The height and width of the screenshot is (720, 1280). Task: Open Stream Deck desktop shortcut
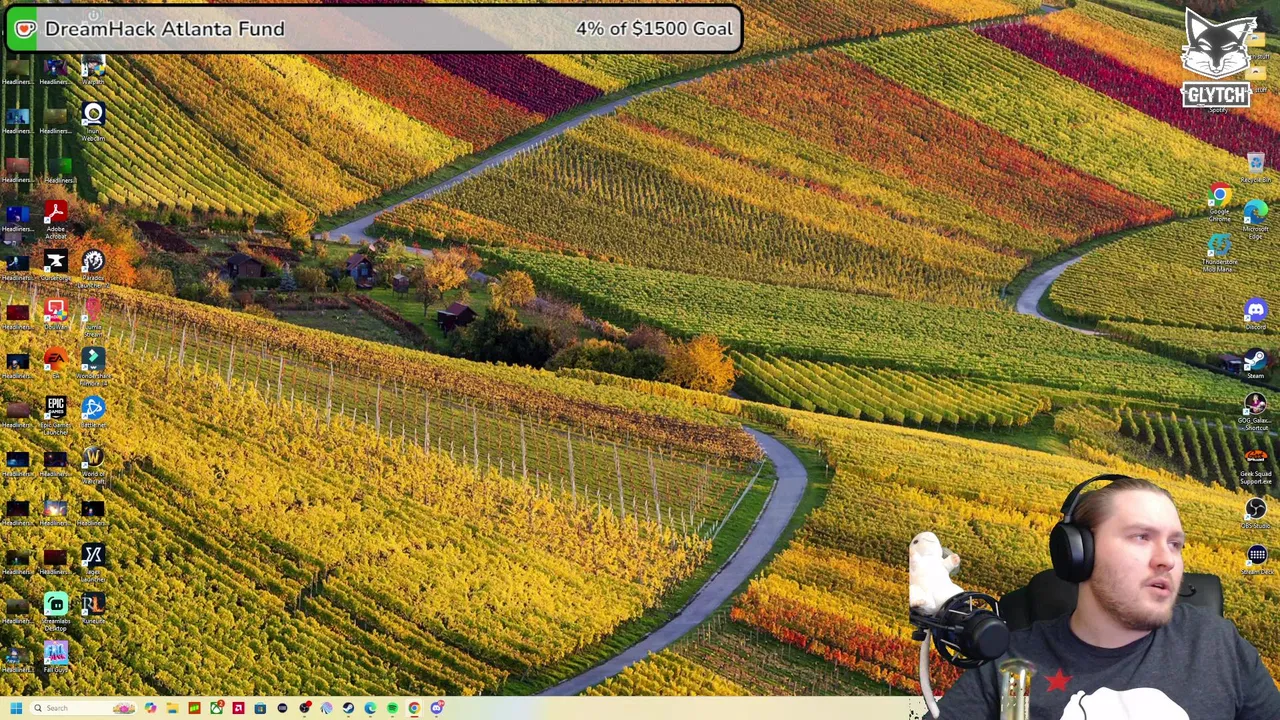click(x=1256, y=559)
